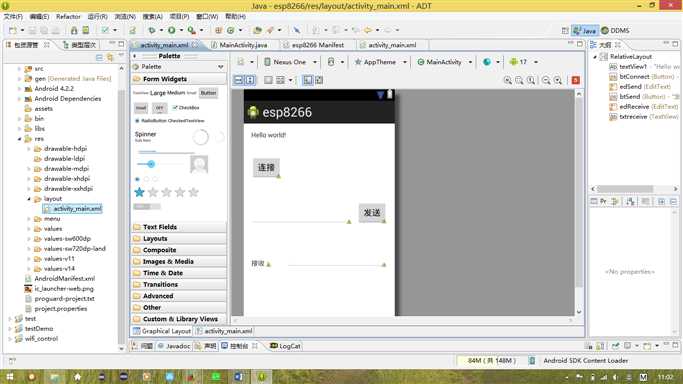Click the 连接 button in layout preview
This screenshot has width=683, height=384.
tap(266, 167)
